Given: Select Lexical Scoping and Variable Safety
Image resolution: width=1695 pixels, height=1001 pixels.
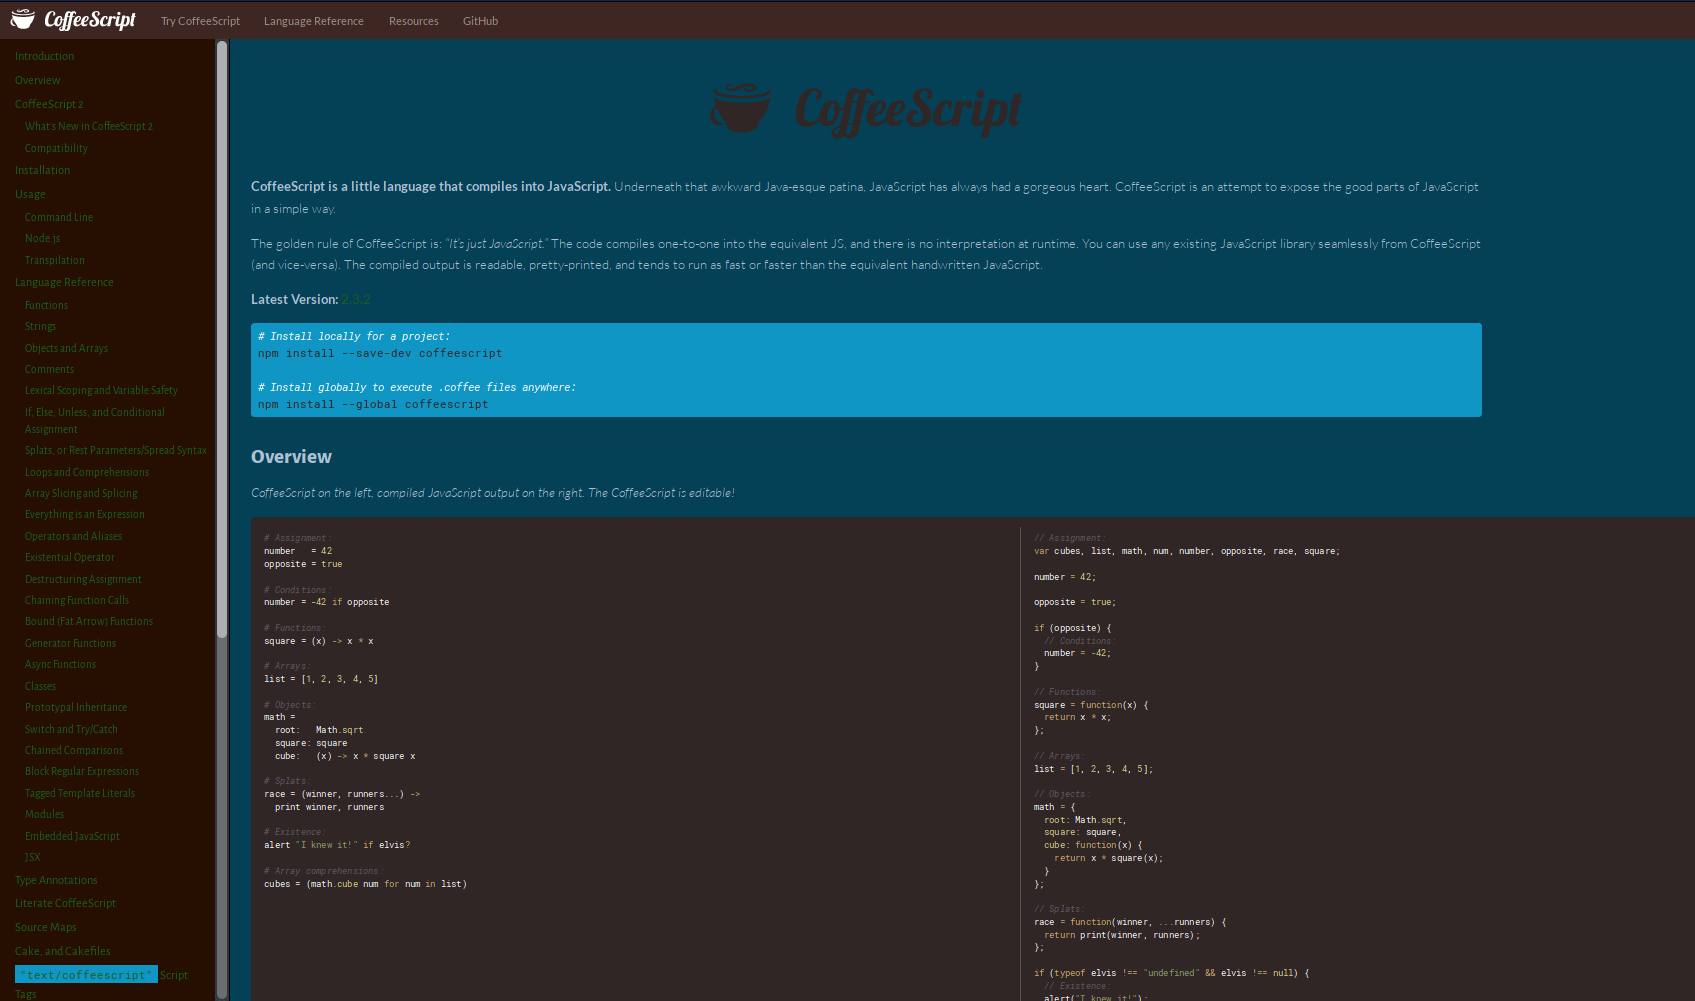Looking at the screenshot, I should click(101, 390).
